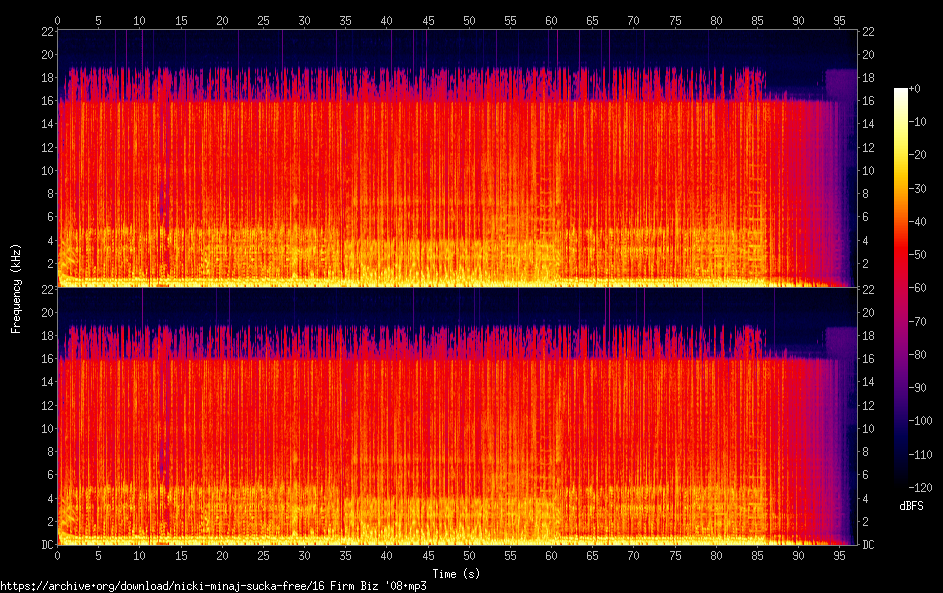Click the 10 tick on the top time axis
943x593 pixels.
[139, 20]
